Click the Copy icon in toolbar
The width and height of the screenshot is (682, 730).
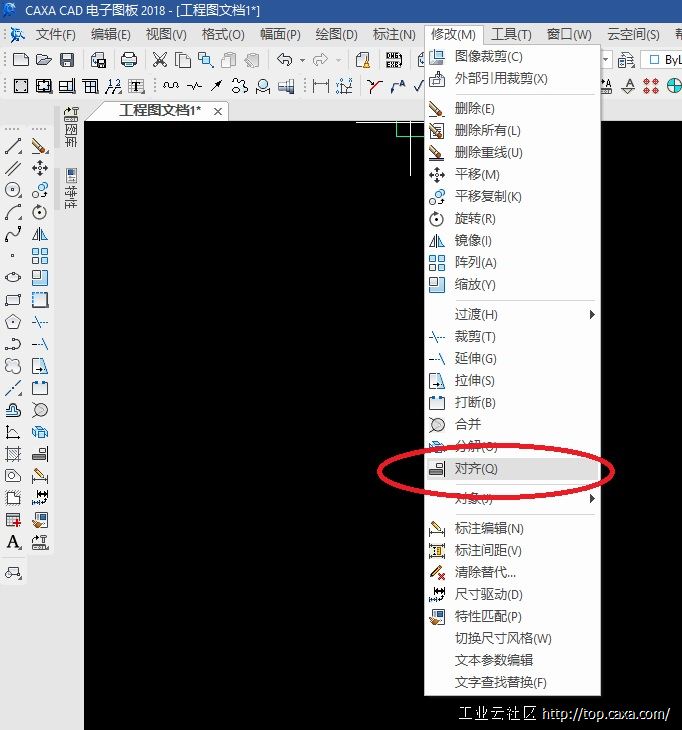coord(182,60)
